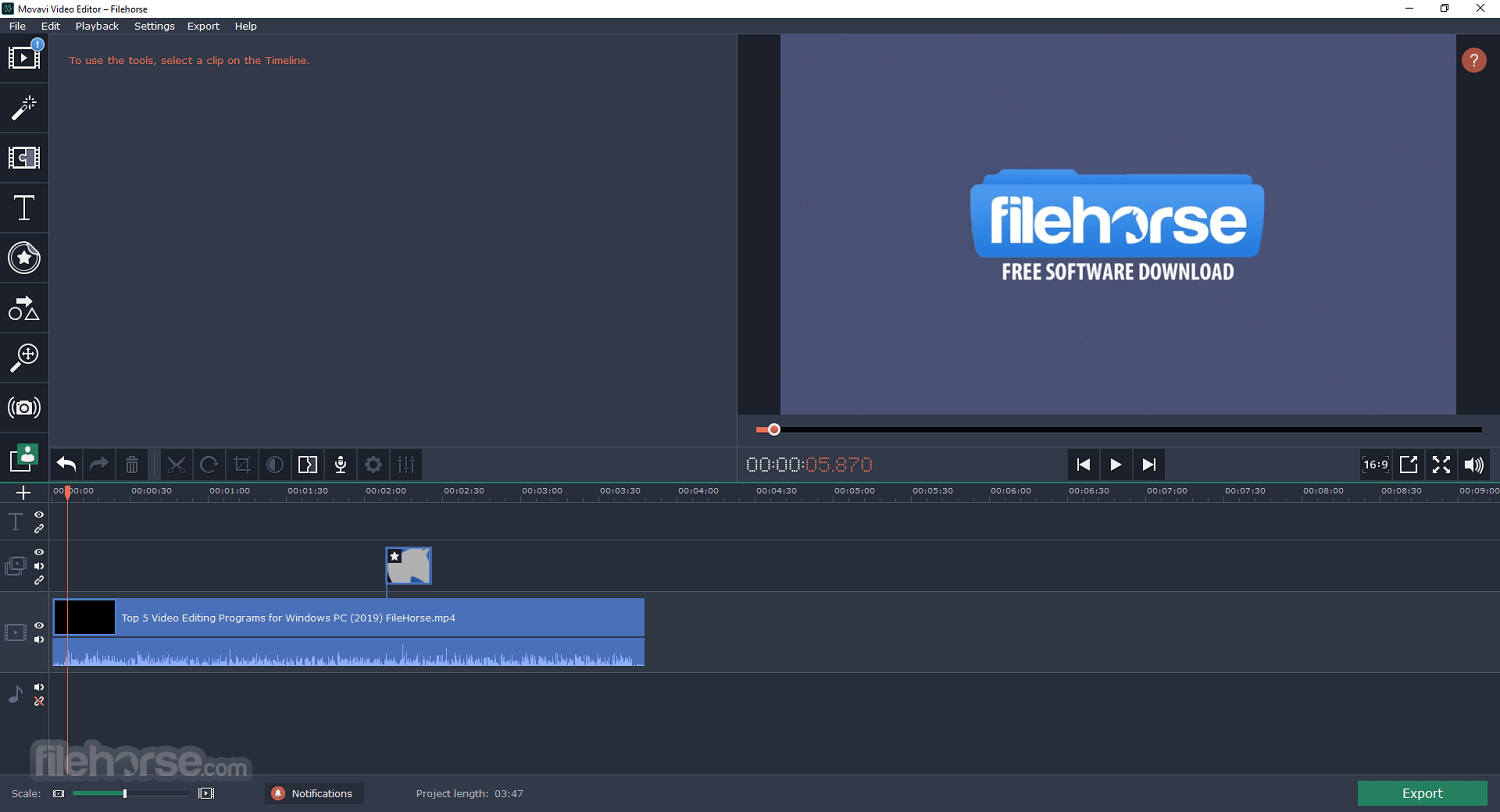Click the Title track T icon

click(16, 521)
